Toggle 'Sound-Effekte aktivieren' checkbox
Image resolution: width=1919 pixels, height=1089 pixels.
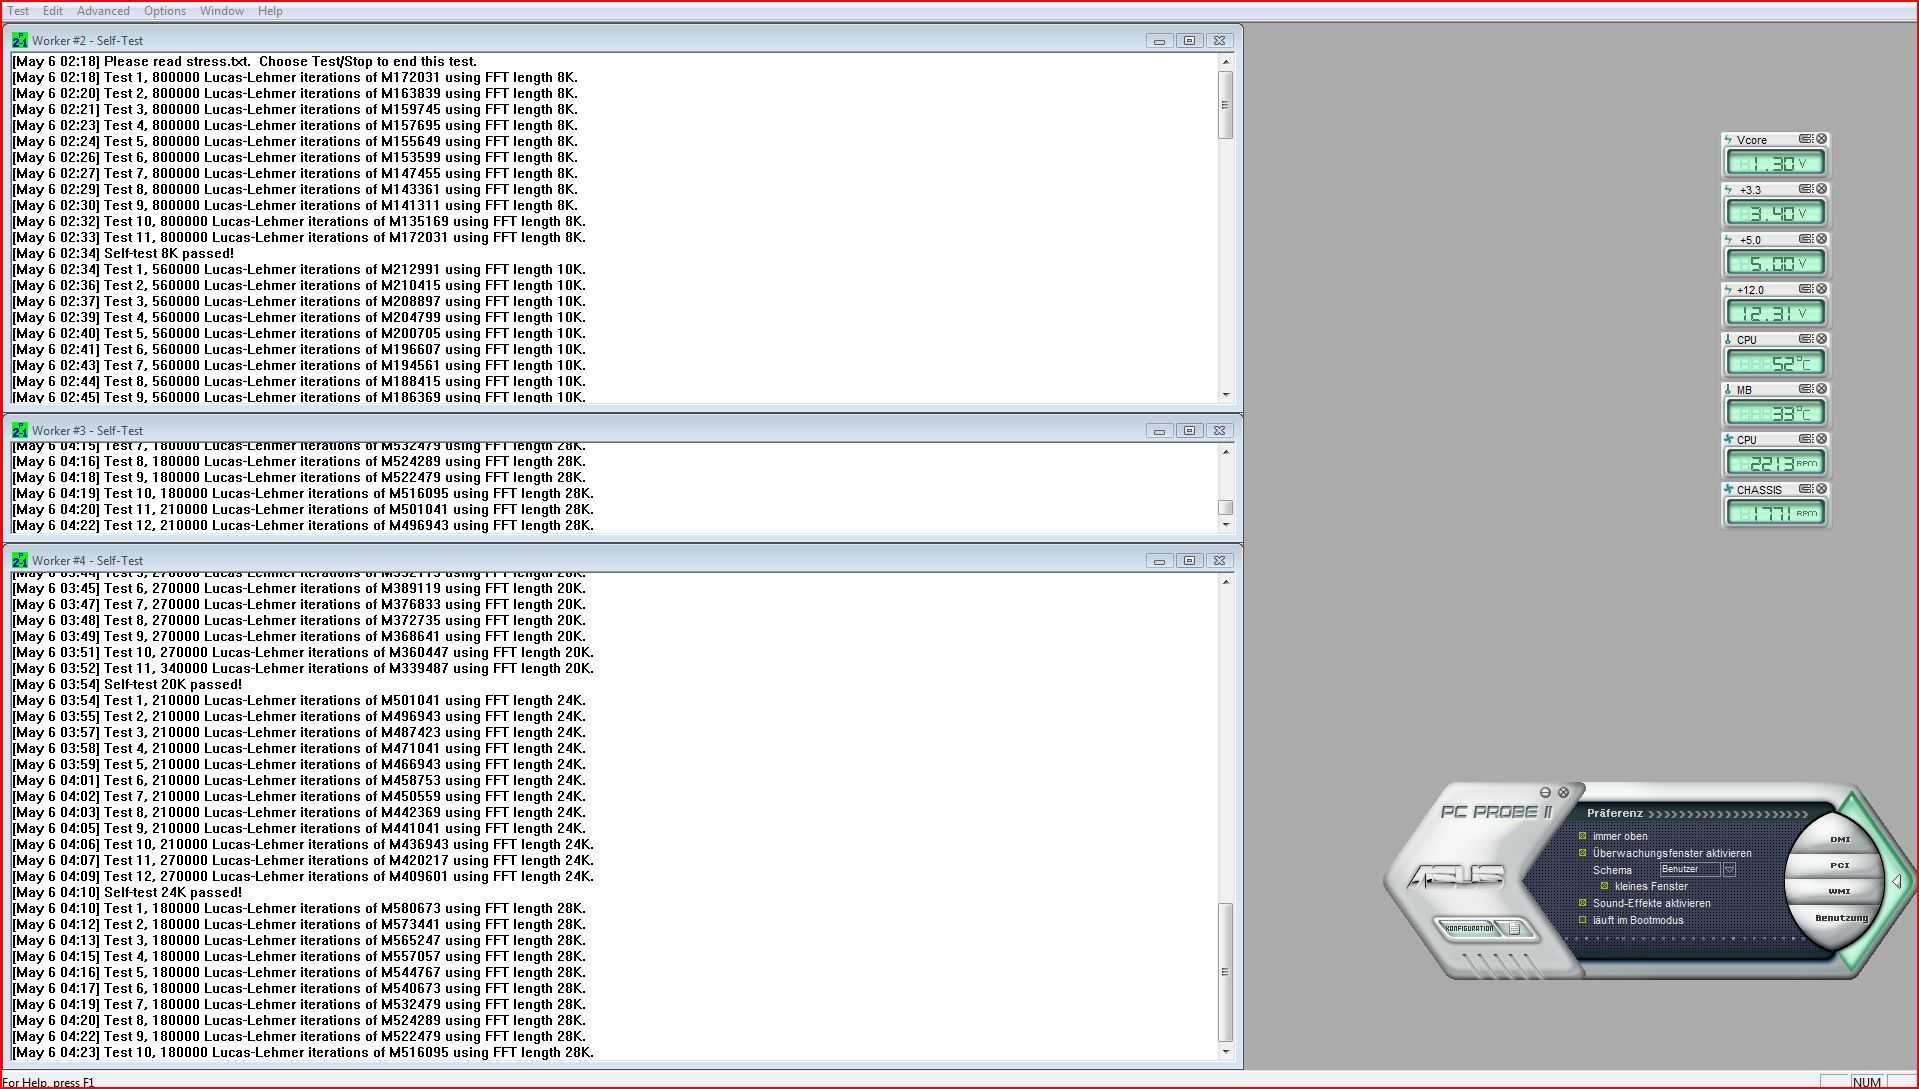tap(1582, 903)
